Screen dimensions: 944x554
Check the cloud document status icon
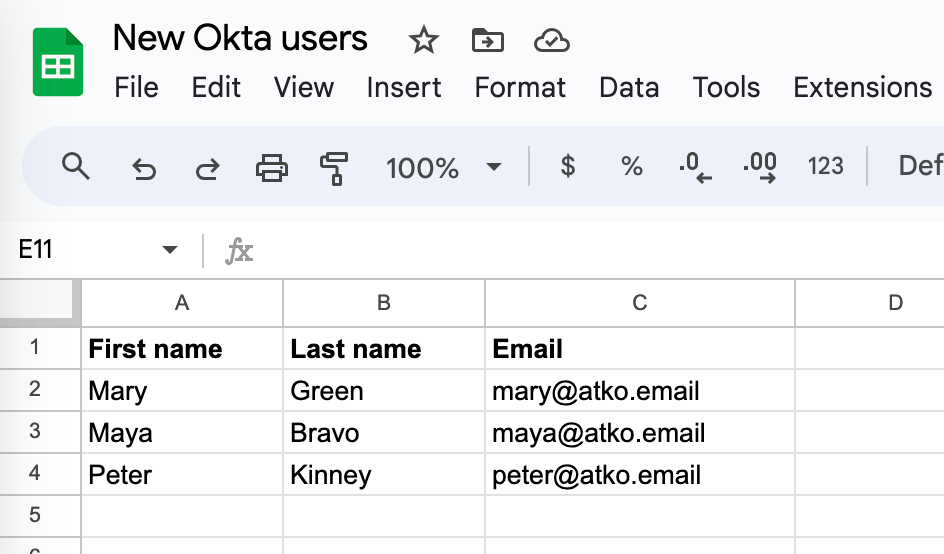551,40
